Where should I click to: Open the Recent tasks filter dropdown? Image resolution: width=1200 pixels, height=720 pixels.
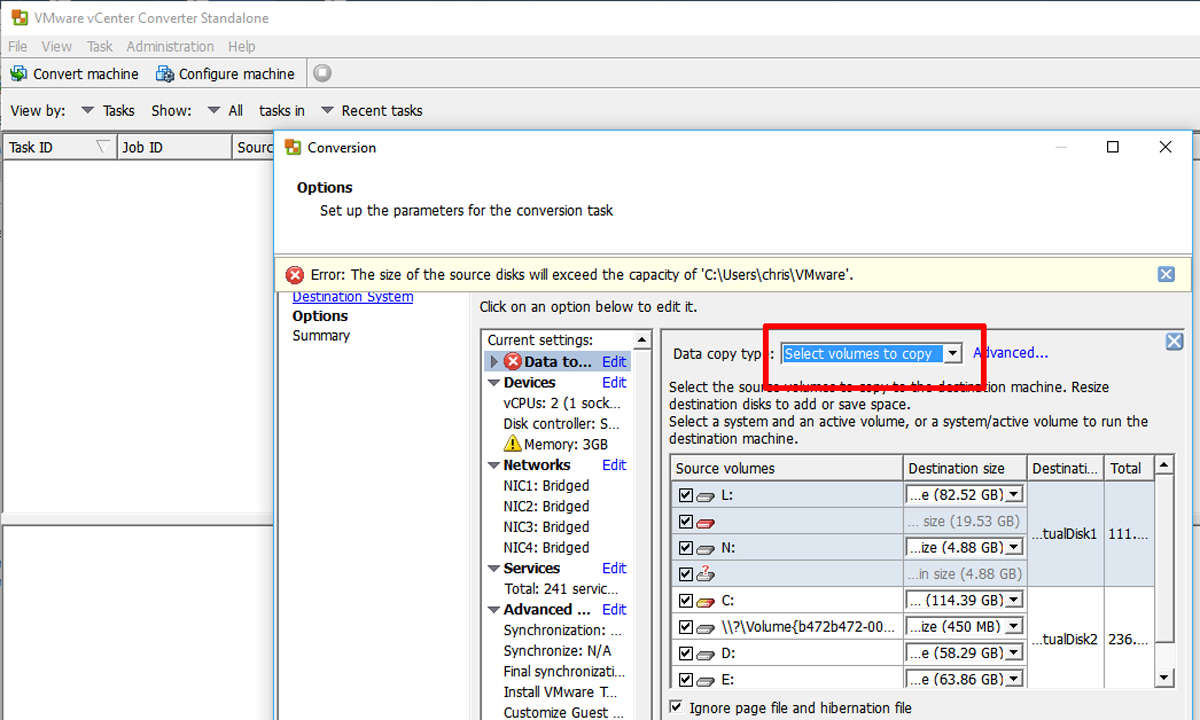(327, 111)
